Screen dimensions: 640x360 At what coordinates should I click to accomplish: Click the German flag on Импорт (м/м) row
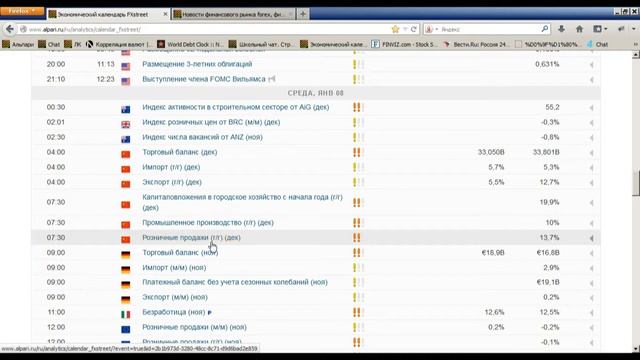(126, 270)
